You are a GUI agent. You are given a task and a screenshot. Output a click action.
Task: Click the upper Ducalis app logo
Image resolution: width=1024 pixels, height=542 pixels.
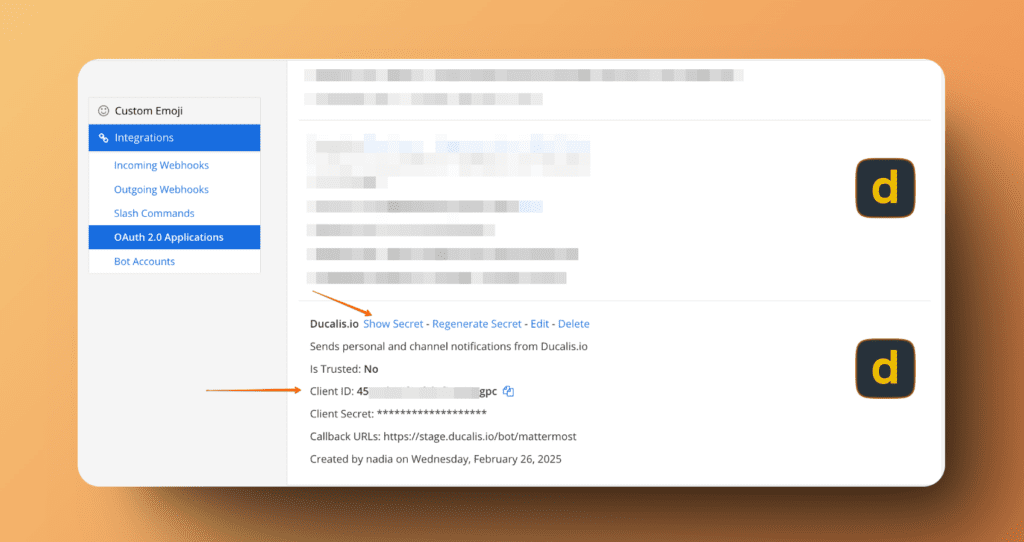885,188
